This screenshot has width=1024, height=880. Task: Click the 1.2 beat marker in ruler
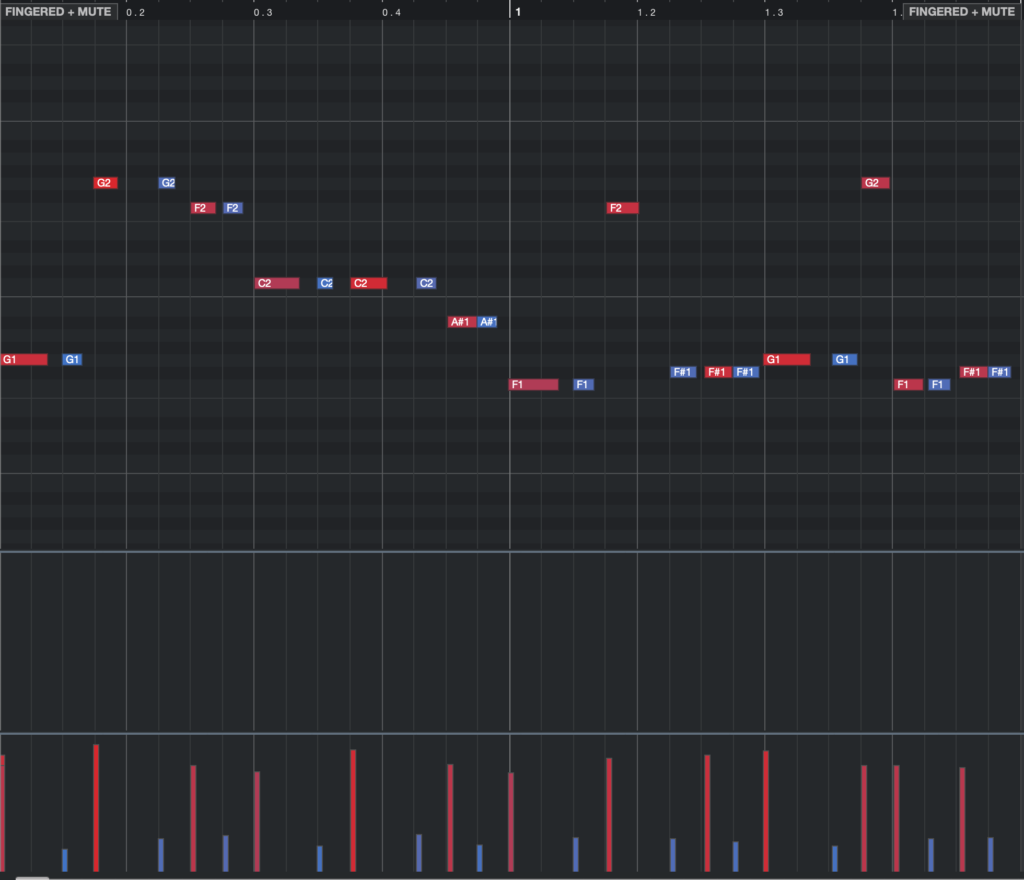tap(646, 12)
